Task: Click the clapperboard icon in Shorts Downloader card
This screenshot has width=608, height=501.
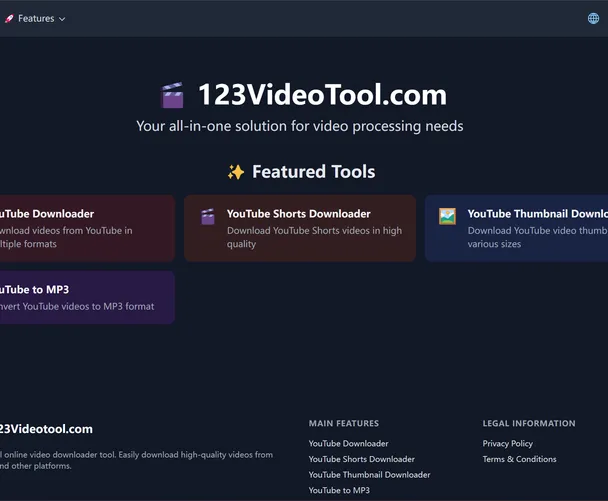Action: pos(208,217)
